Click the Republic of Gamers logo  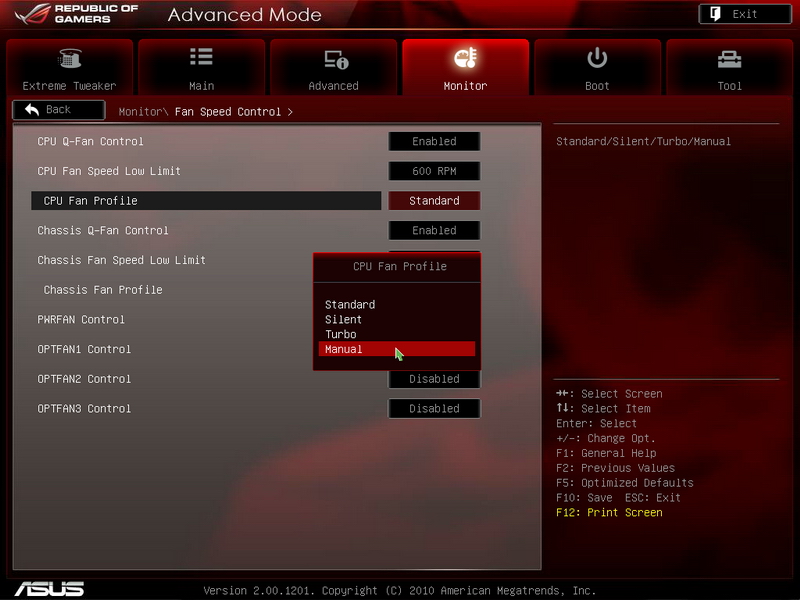tap(77, 14)
